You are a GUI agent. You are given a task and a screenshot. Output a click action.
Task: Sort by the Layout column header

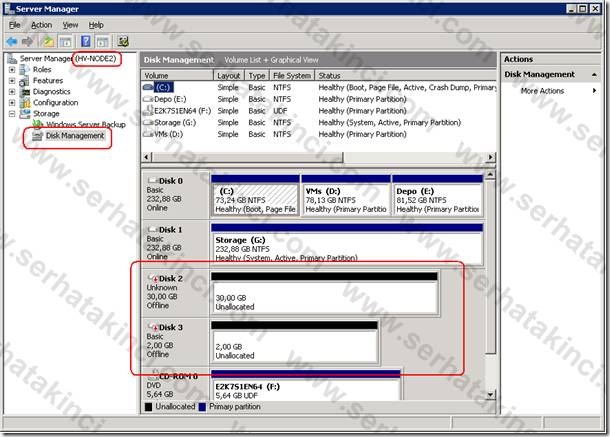tap(229, 75)
